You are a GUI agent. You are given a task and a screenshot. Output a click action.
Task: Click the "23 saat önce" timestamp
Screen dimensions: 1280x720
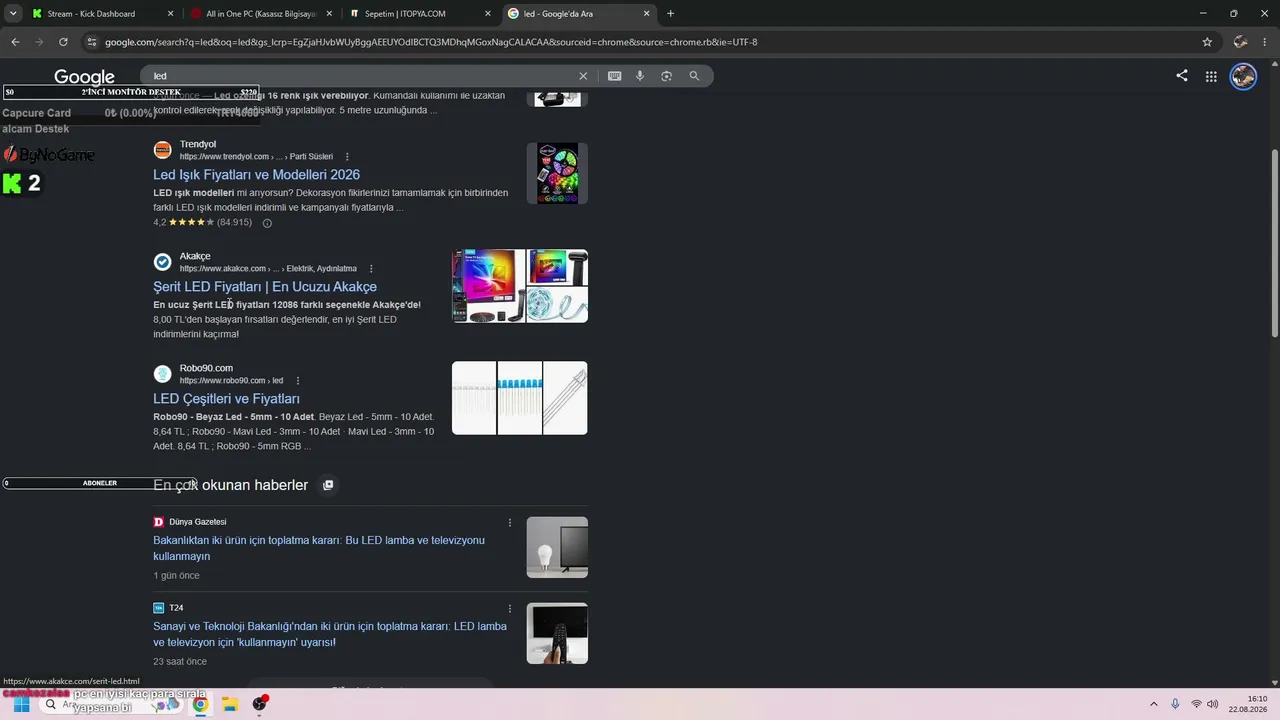180,662
